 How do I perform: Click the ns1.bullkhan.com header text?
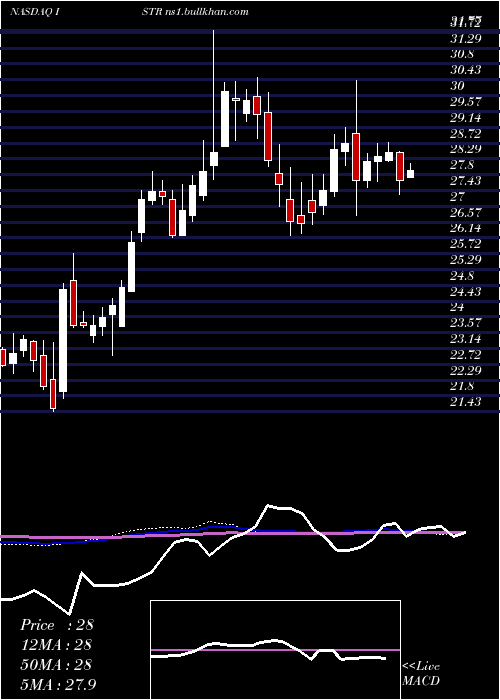(x=208, y=12)
